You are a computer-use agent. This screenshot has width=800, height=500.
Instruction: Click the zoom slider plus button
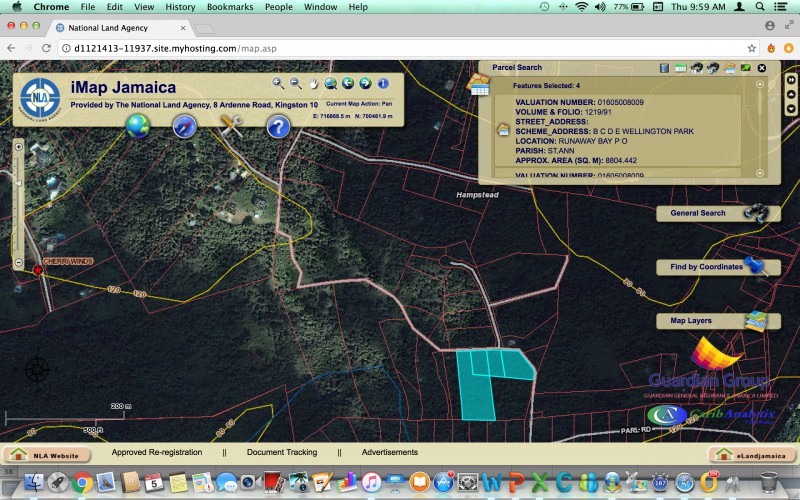(x=19, y=147)
